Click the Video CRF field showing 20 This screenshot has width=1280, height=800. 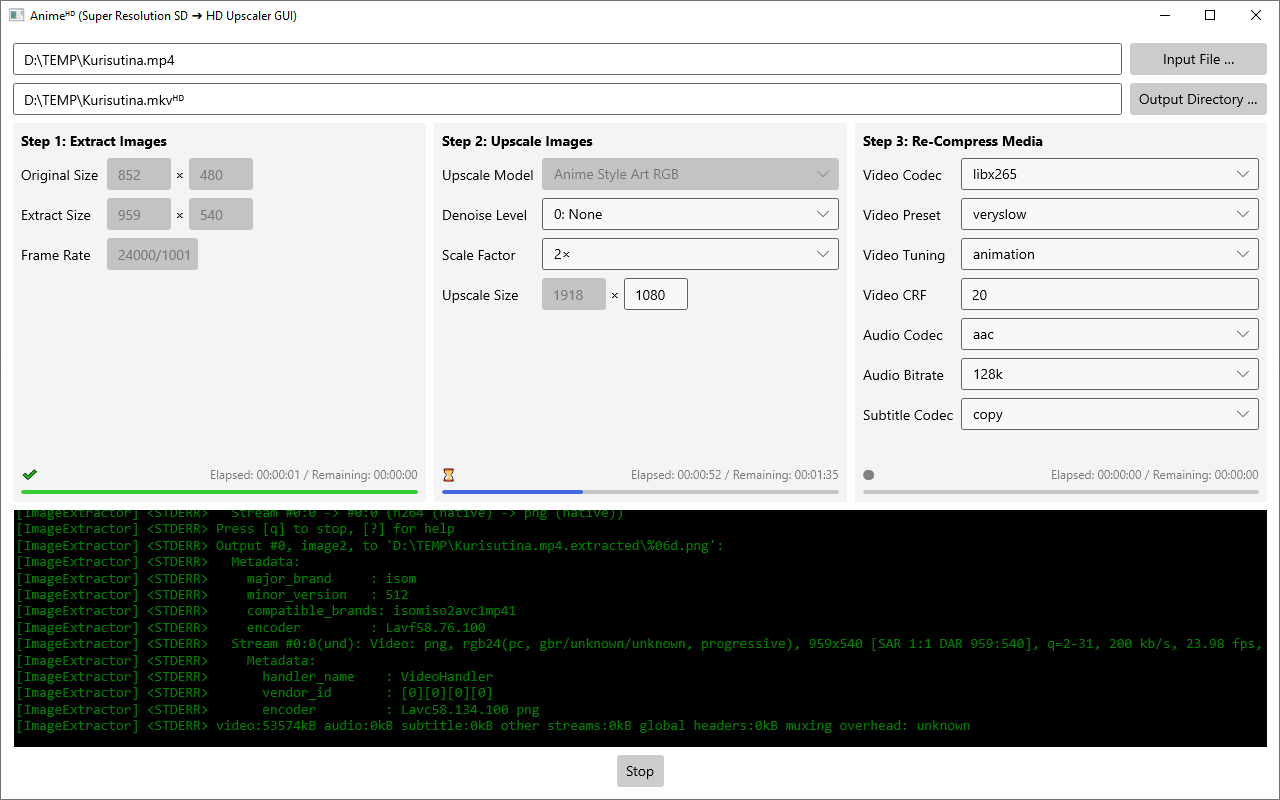click(x=1109, y=294)
